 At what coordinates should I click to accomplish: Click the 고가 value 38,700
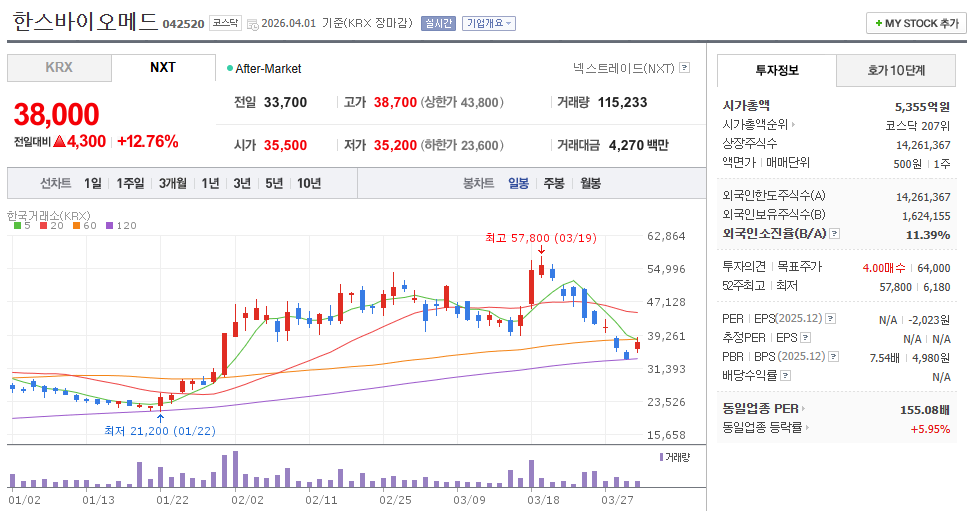395,102
